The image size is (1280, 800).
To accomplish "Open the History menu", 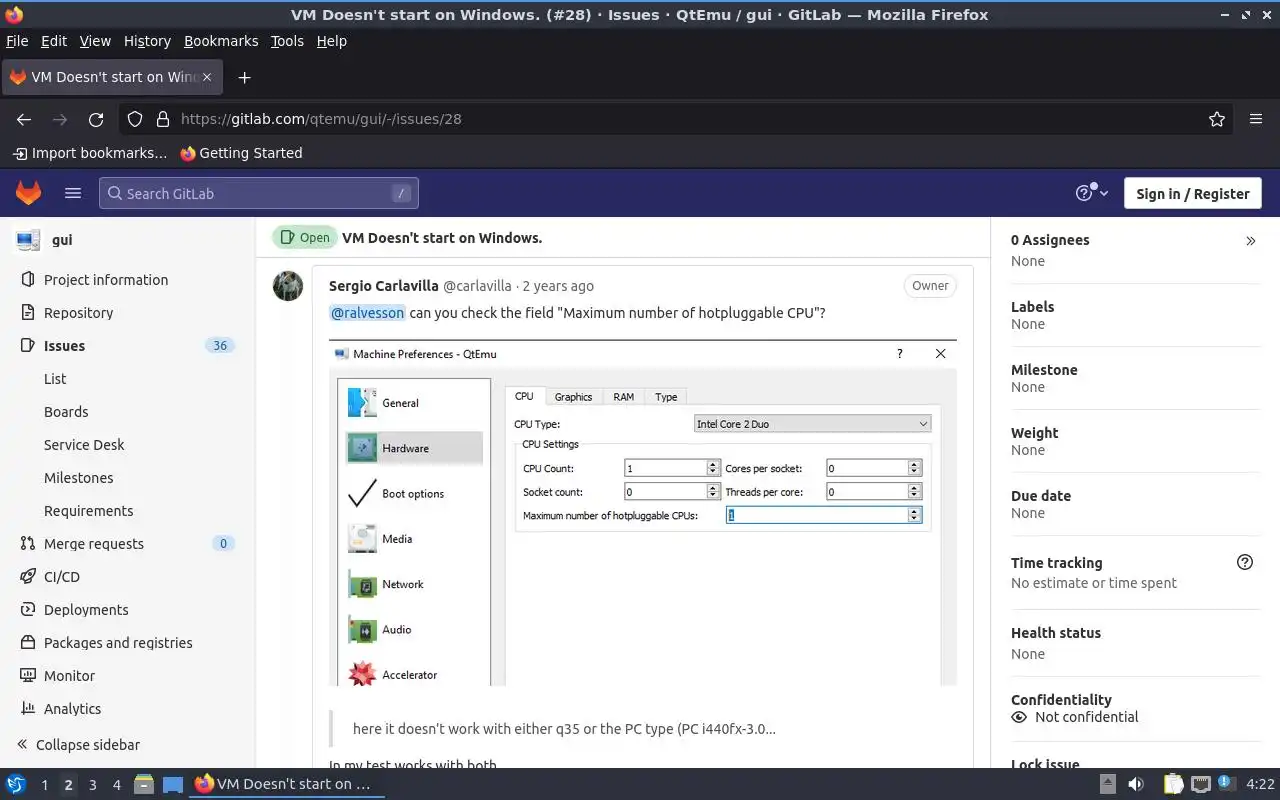I will click(147, 41).
